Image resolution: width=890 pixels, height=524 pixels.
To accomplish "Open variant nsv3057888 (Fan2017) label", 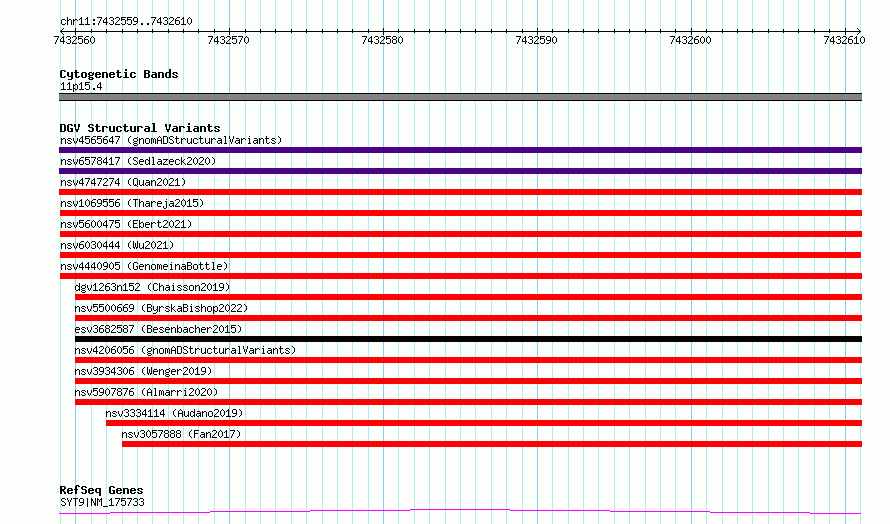I will coord(181,434).
